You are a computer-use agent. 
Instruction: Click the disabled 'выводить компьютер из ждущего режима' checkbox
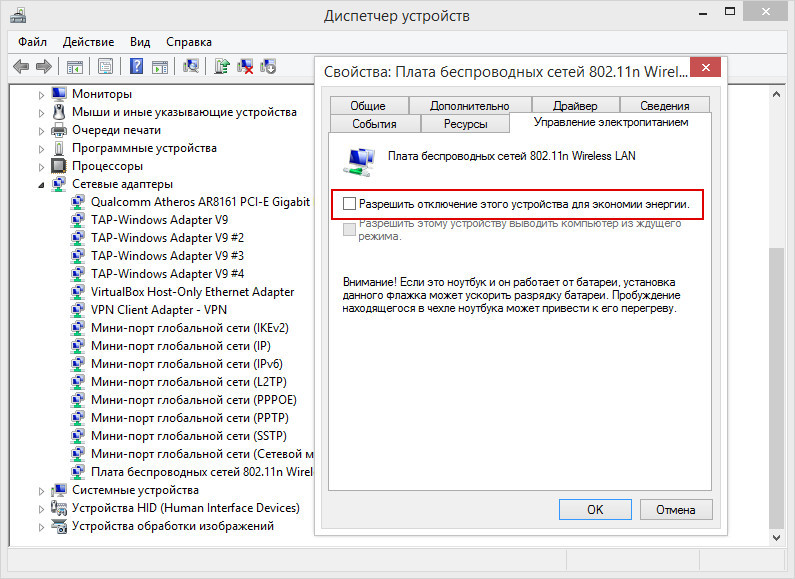pos(349,229)
